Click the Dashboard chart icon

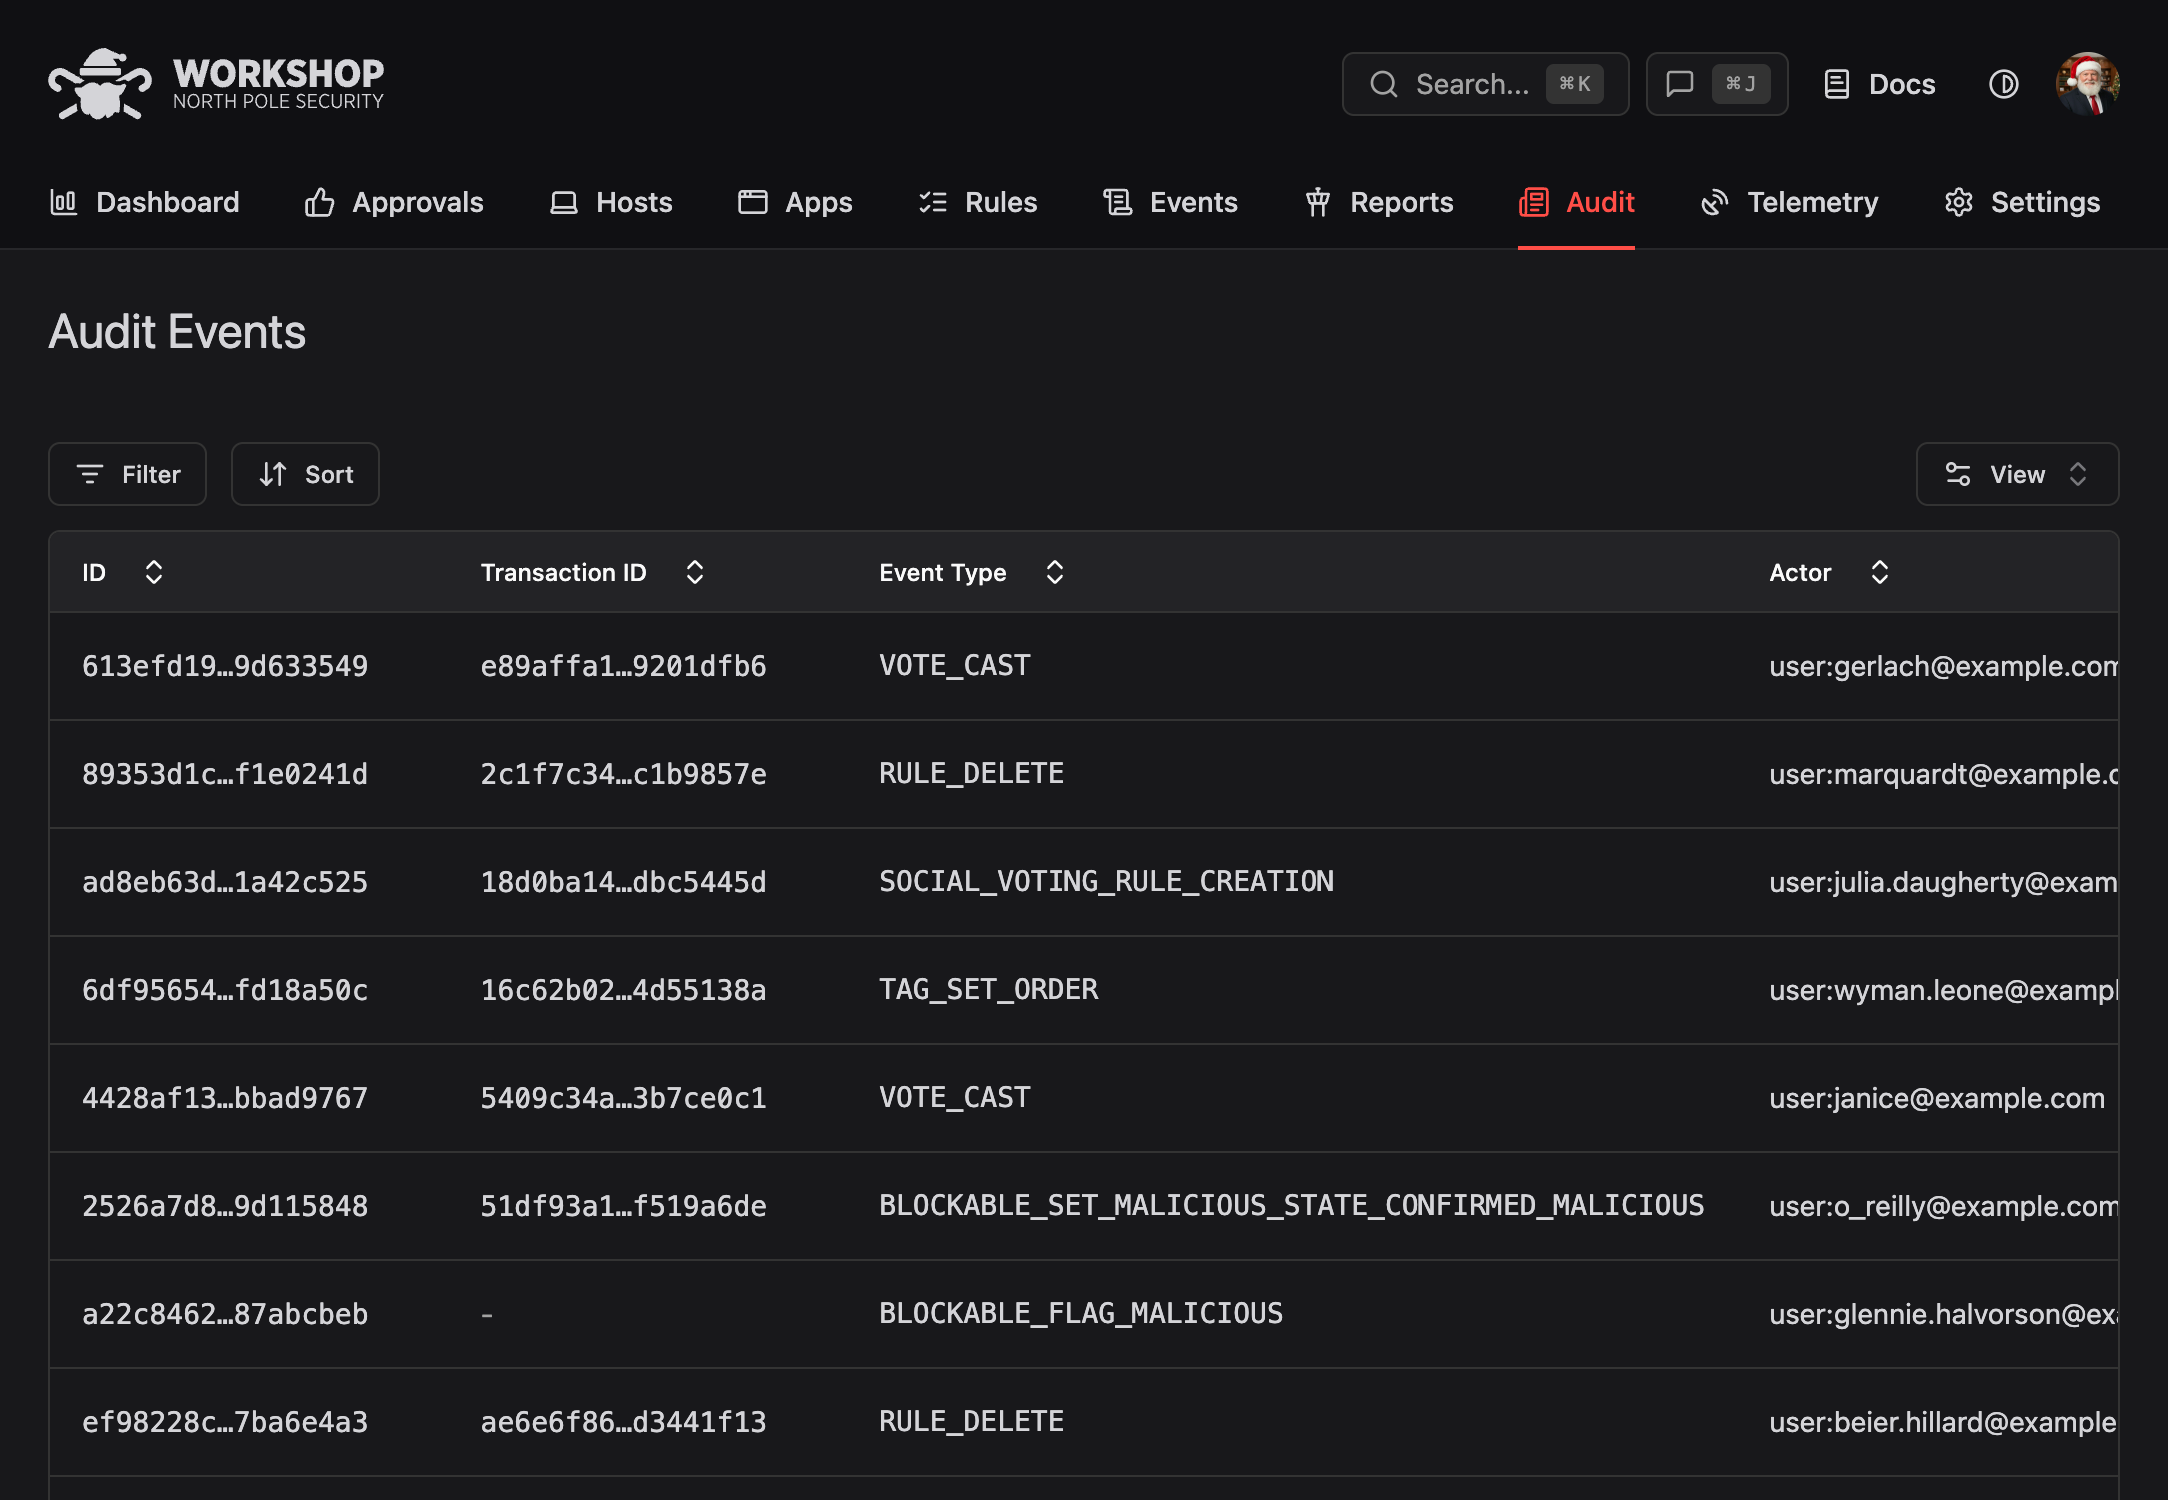(x=63, y=202)
